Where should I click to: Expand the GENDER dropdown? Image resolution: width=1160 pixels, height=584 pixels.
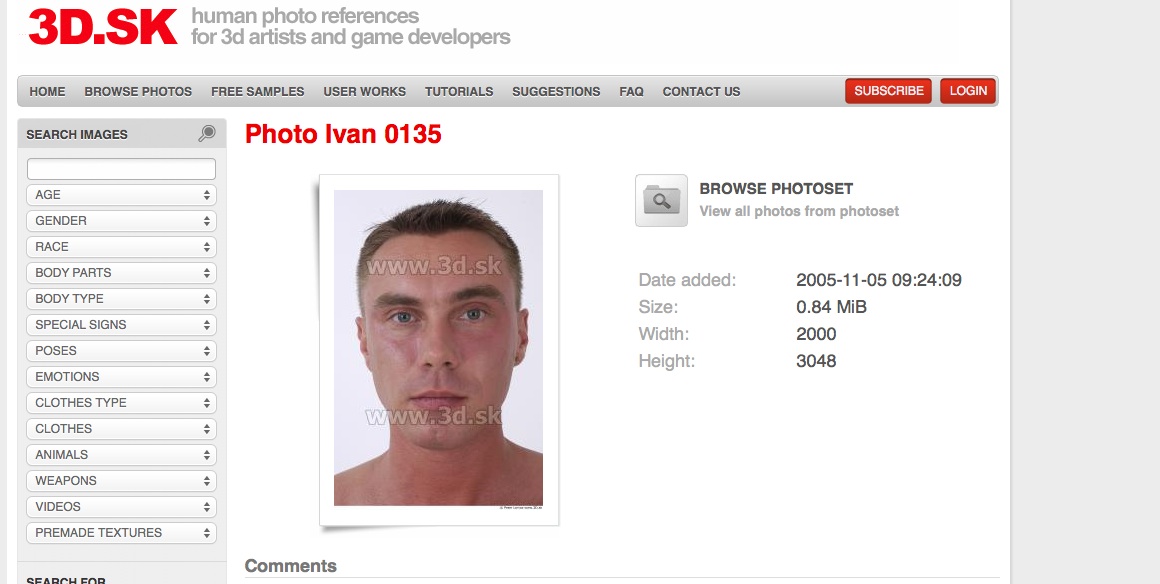[121, 221]
